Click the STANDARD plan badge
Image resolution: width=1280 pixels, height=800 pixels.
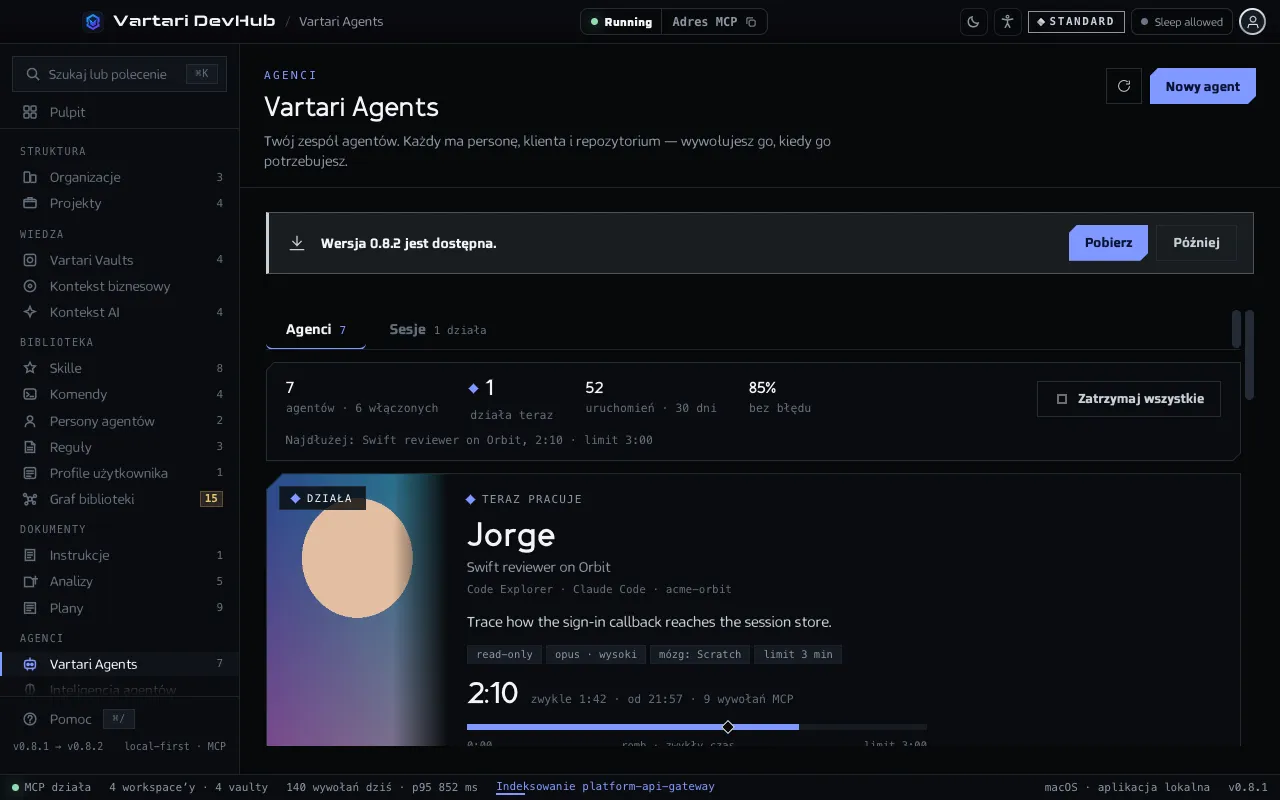point(1076,21)
